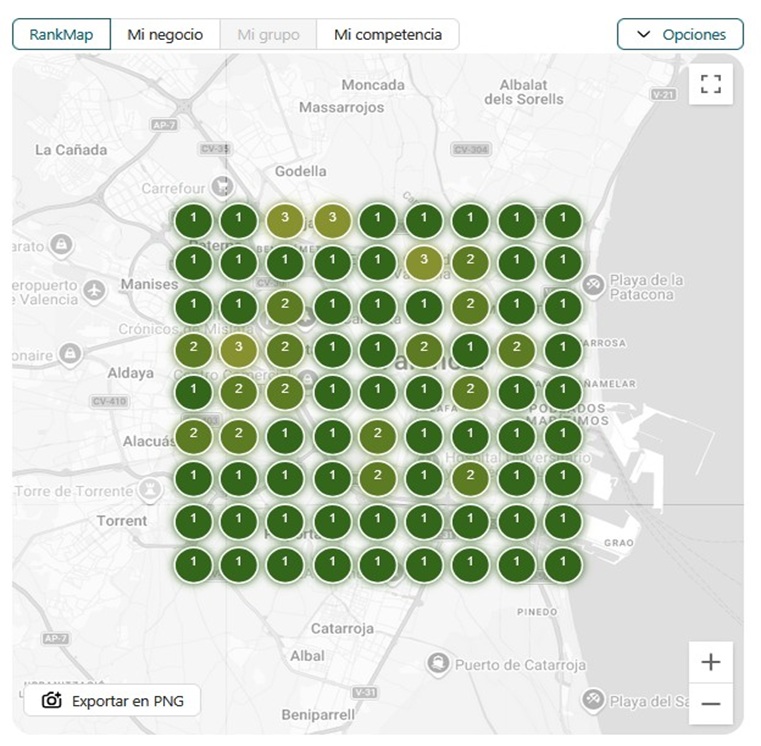Click the La Cañada map label
Image resolution: width=761 pixels, height=746 pixels.
(x=71, y=150)
